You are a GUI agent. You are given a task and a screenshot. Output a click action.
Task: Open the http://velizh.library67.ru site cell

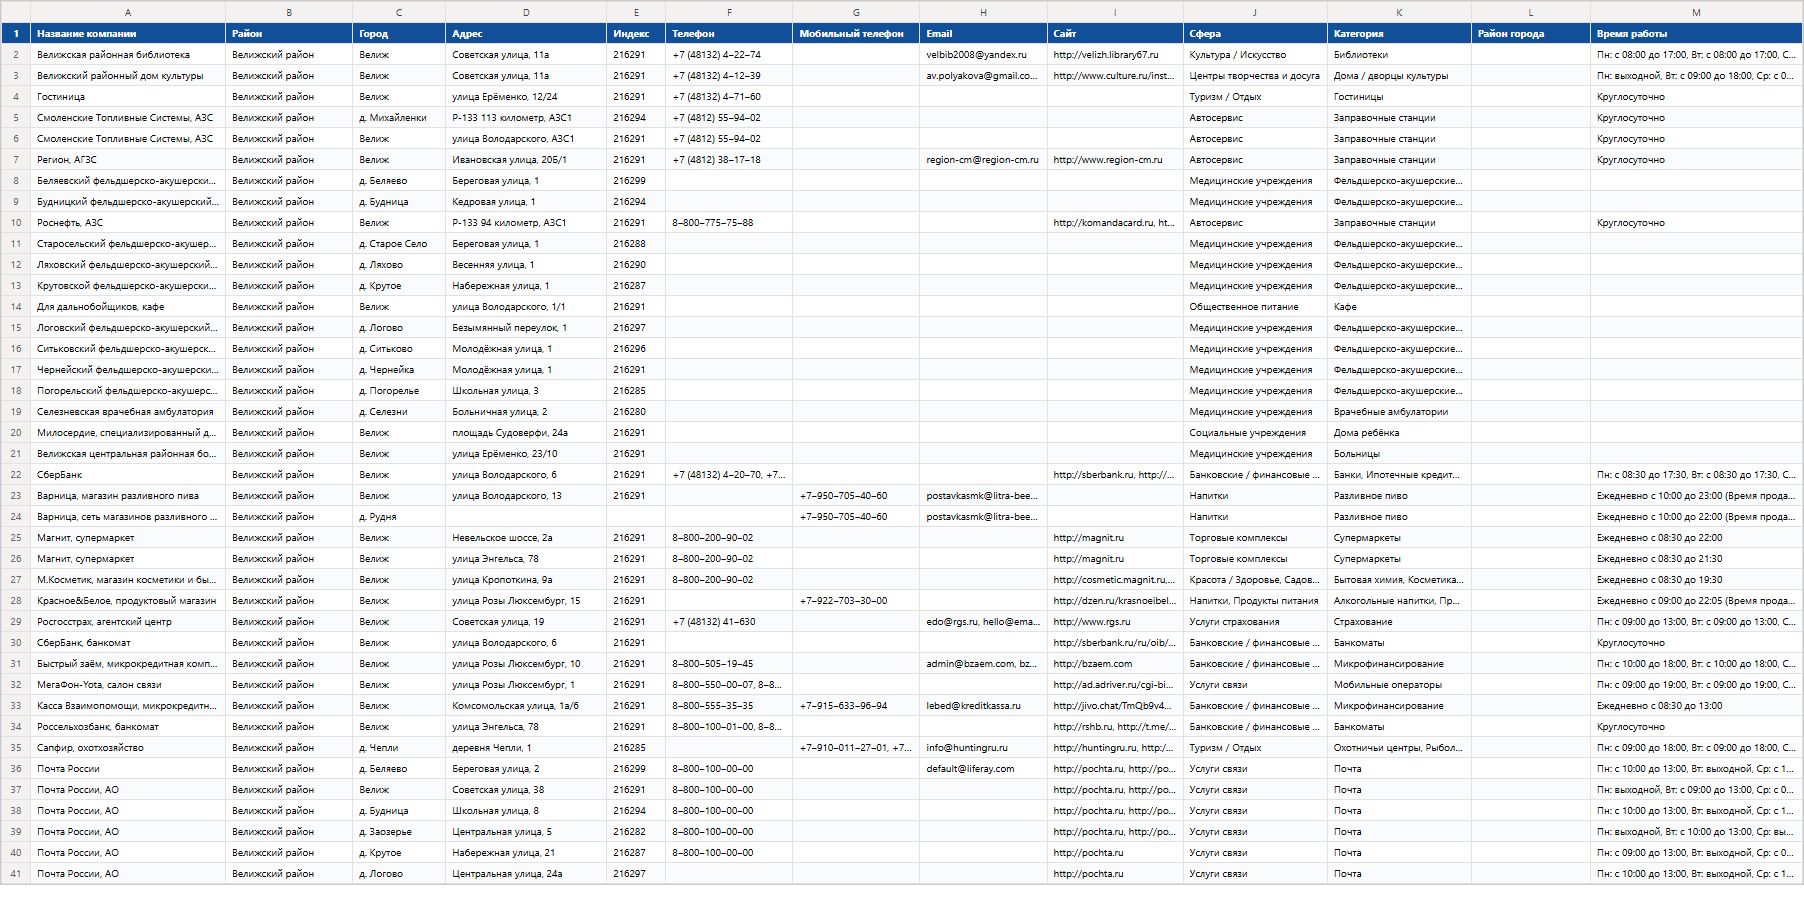click(1115, 55)
